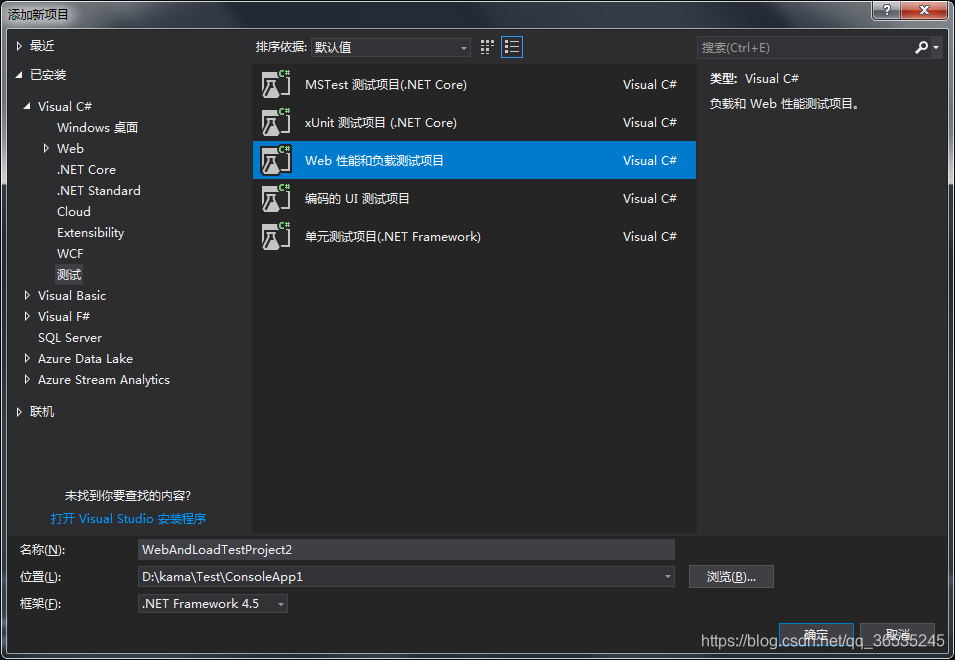This screenshot has width=955, height=660.
Task: Expand the Web node under Visual C#
Action: point(46,148)
